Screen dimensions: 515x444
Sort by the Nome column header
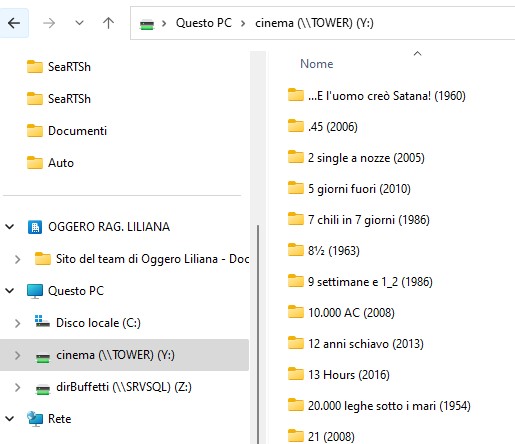pyautogui.click(x=316, y=64)
